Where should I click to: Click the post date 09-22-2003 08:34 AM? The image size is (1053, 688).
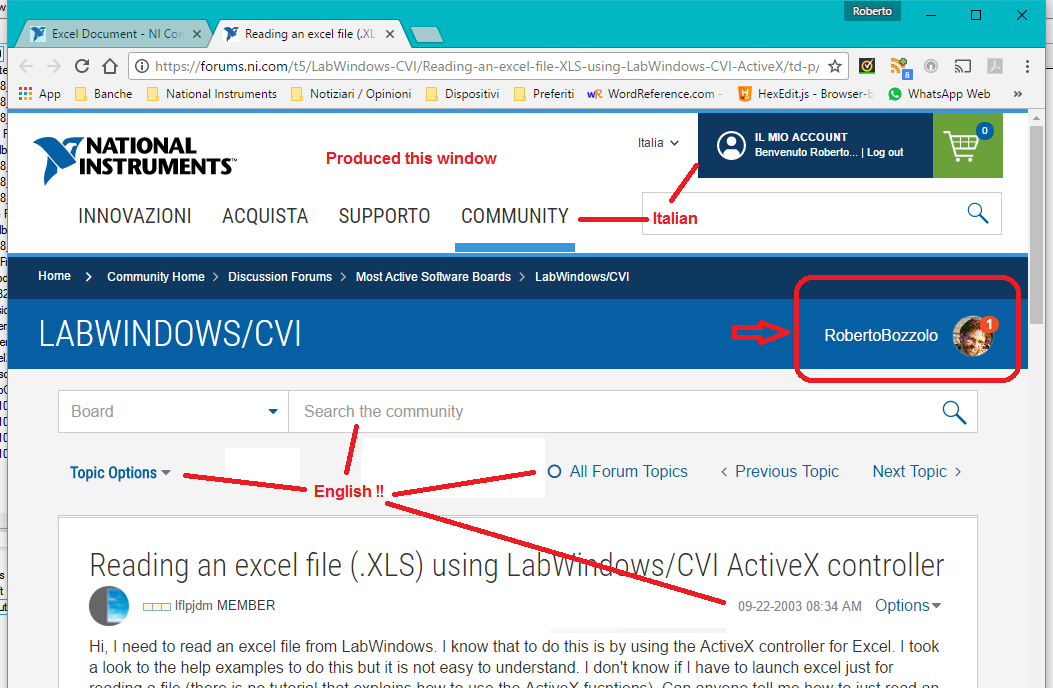[x=800, y=606]
